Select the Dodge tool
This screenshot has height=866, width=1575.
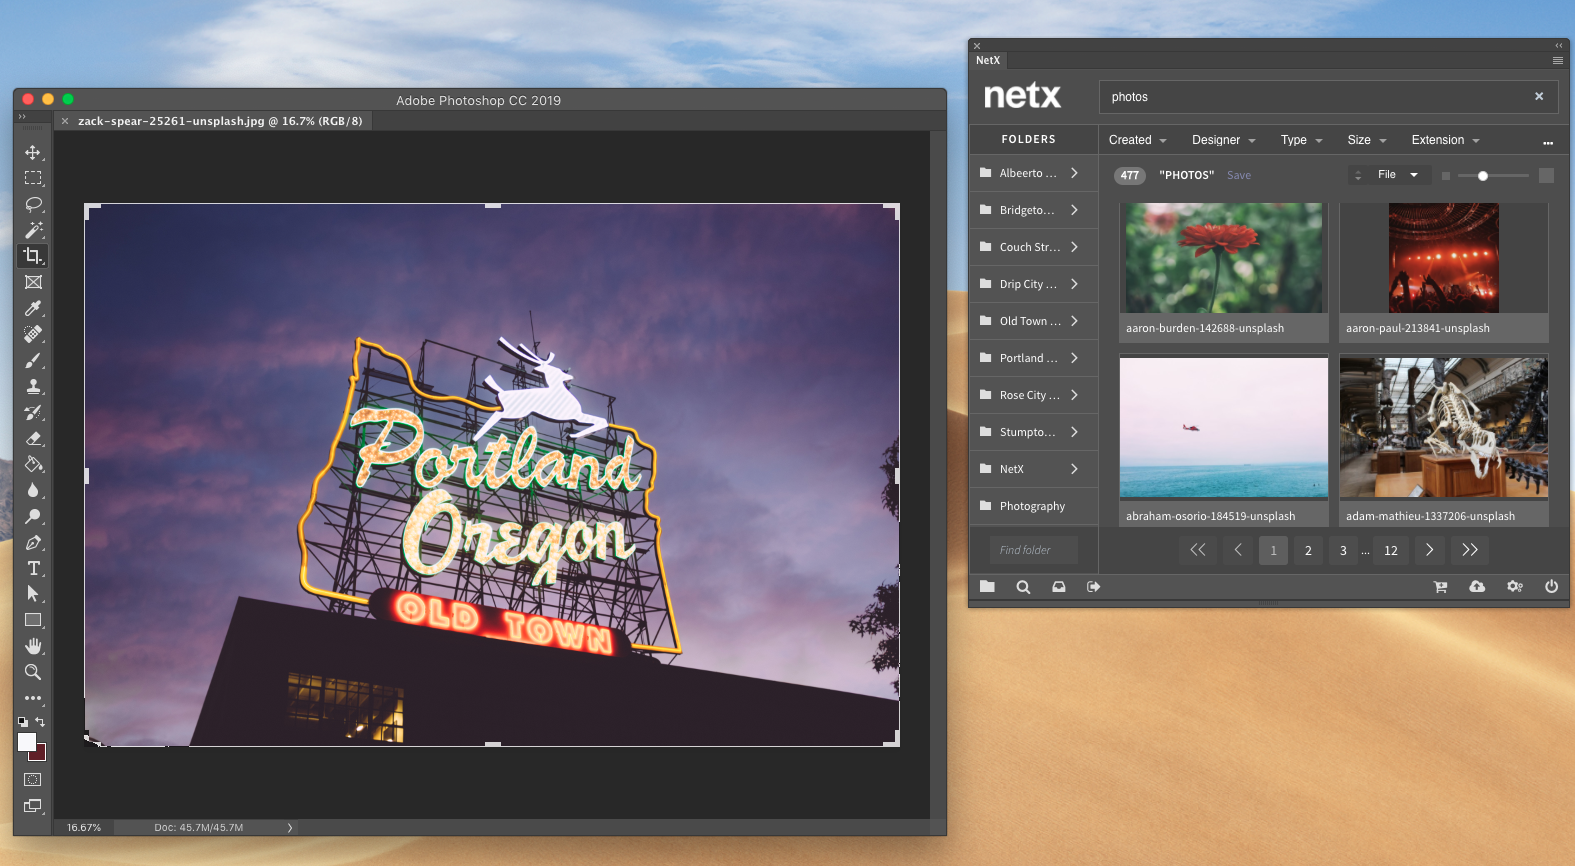pyautogui.click(x=33, y=516)
